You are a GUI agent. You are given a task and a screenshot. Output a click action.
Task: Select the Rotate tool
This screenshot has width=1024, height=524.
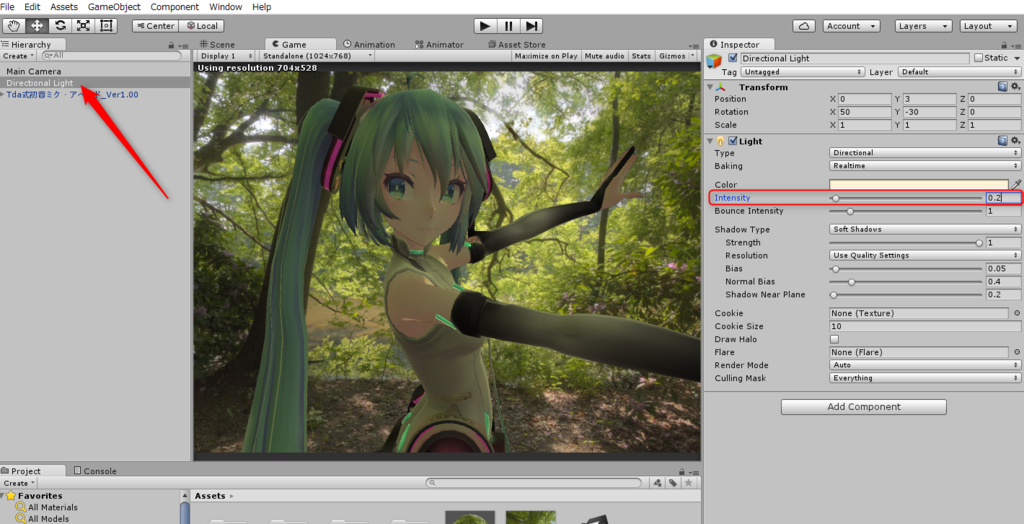pos(60,25)
